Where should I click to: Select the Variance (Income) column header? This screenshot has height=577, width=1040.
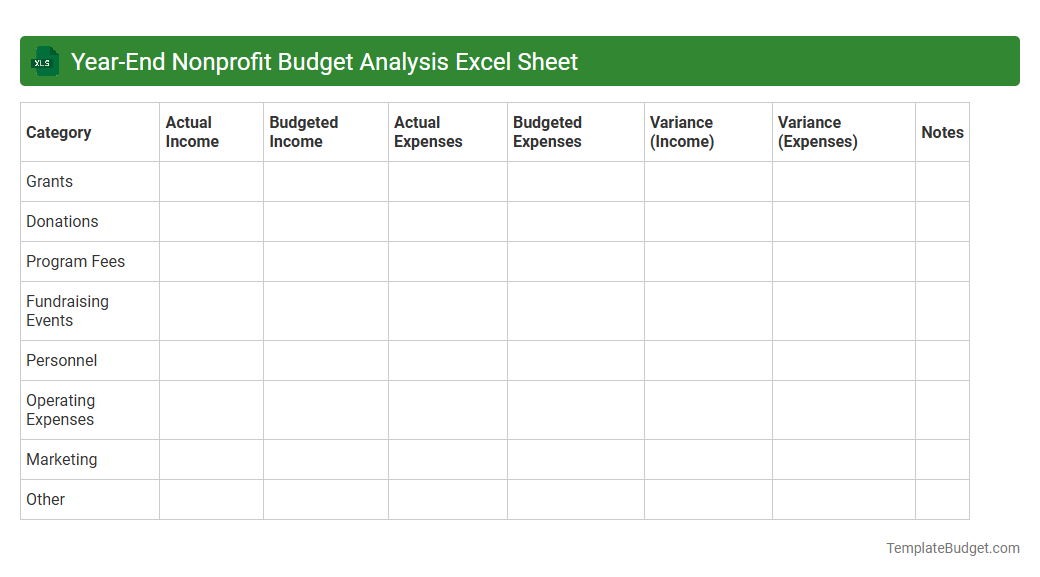point(683,132)
